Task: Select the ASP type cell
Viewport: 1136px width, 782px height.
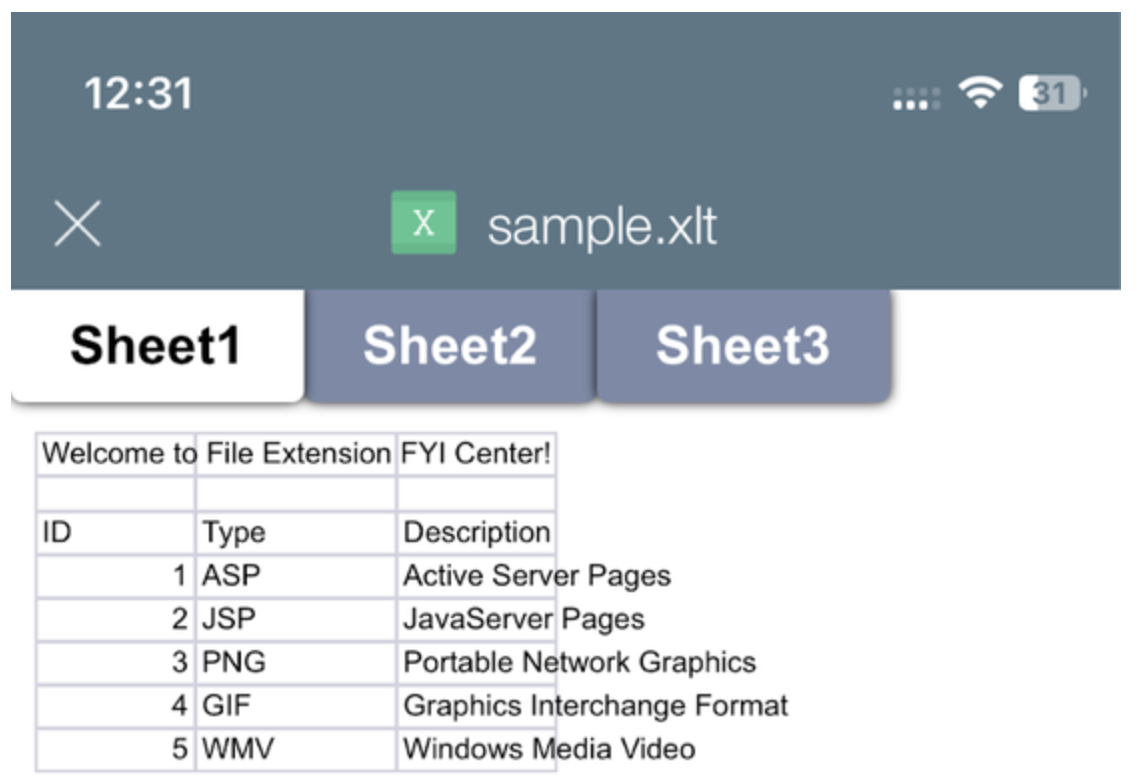Action: [296, 576]
